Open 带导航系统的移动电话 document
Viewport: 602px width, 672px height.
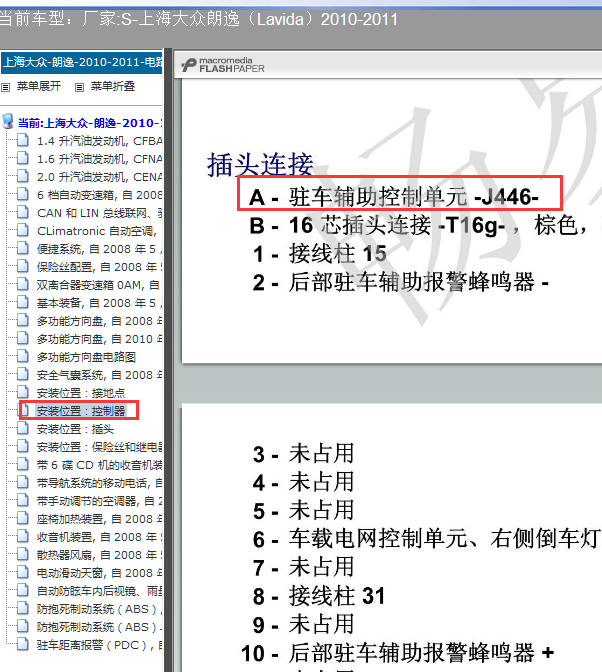99,483
